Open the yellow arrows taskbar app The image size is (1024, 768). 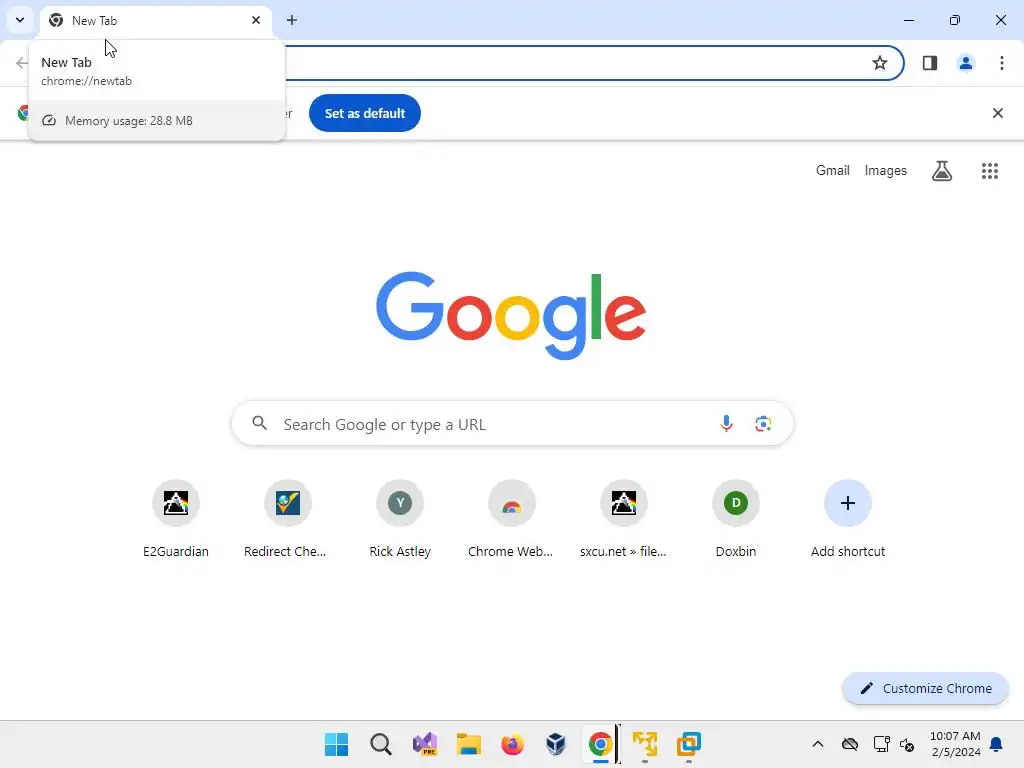[645, 744]
